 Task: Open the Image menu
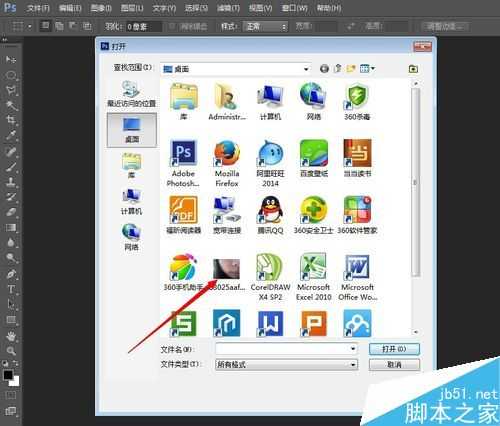coord(101,8)
